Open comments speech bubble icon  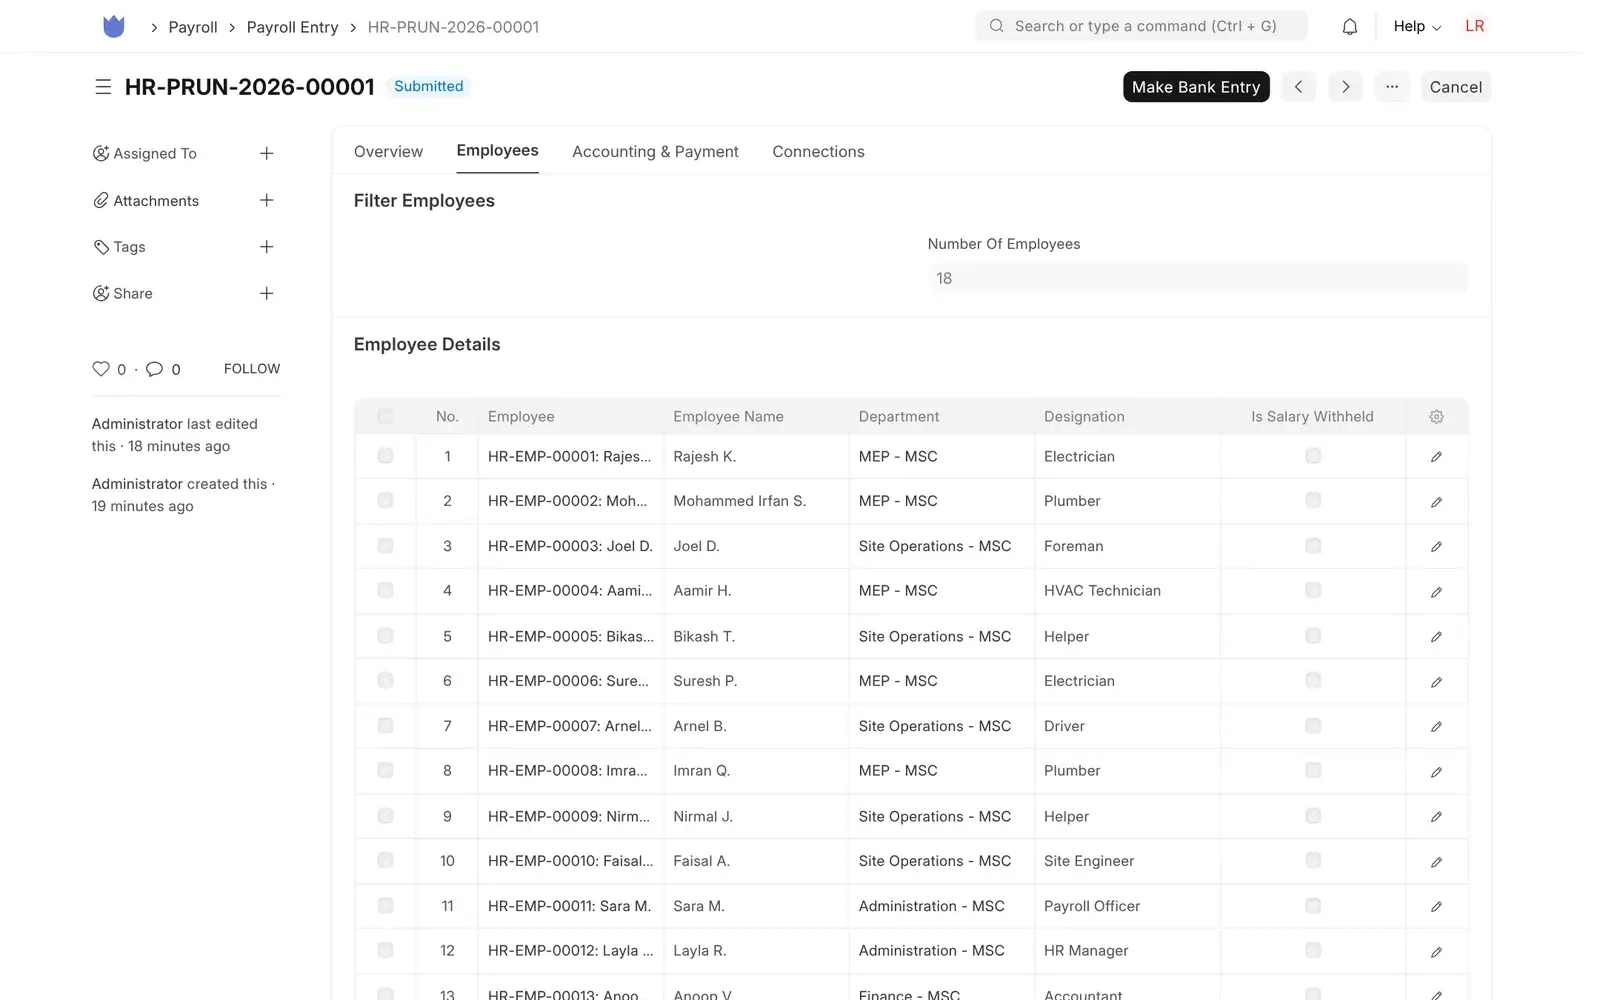[154, 369]
